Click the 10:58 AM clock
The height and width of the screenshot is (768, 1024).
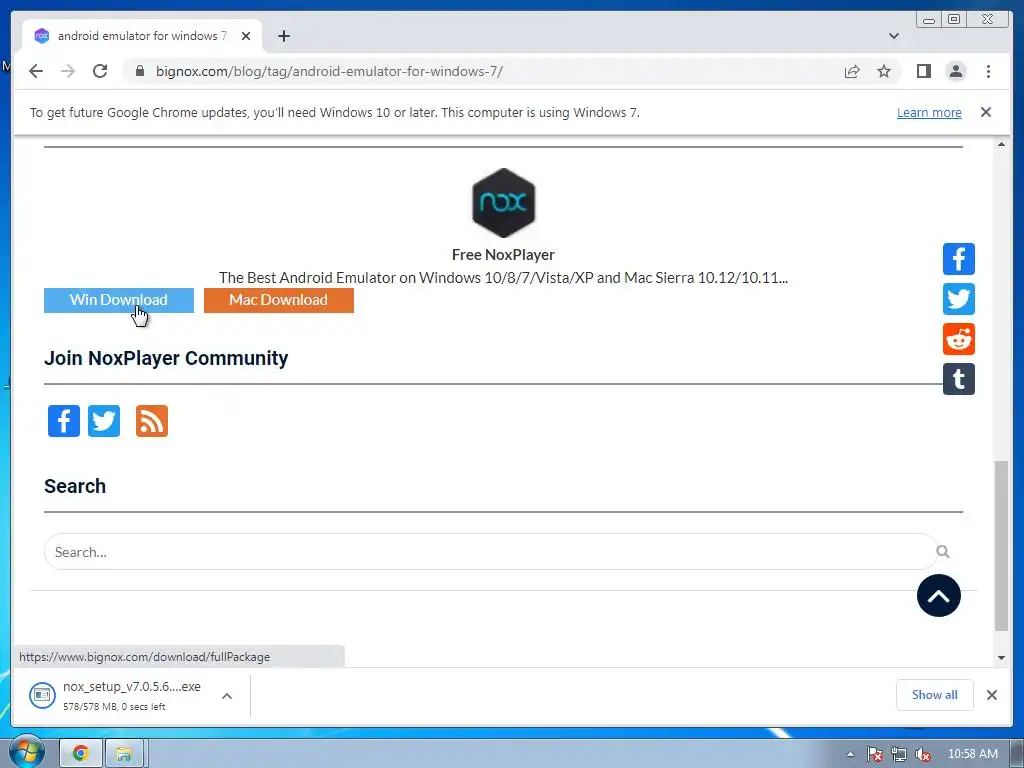point(972,754)
